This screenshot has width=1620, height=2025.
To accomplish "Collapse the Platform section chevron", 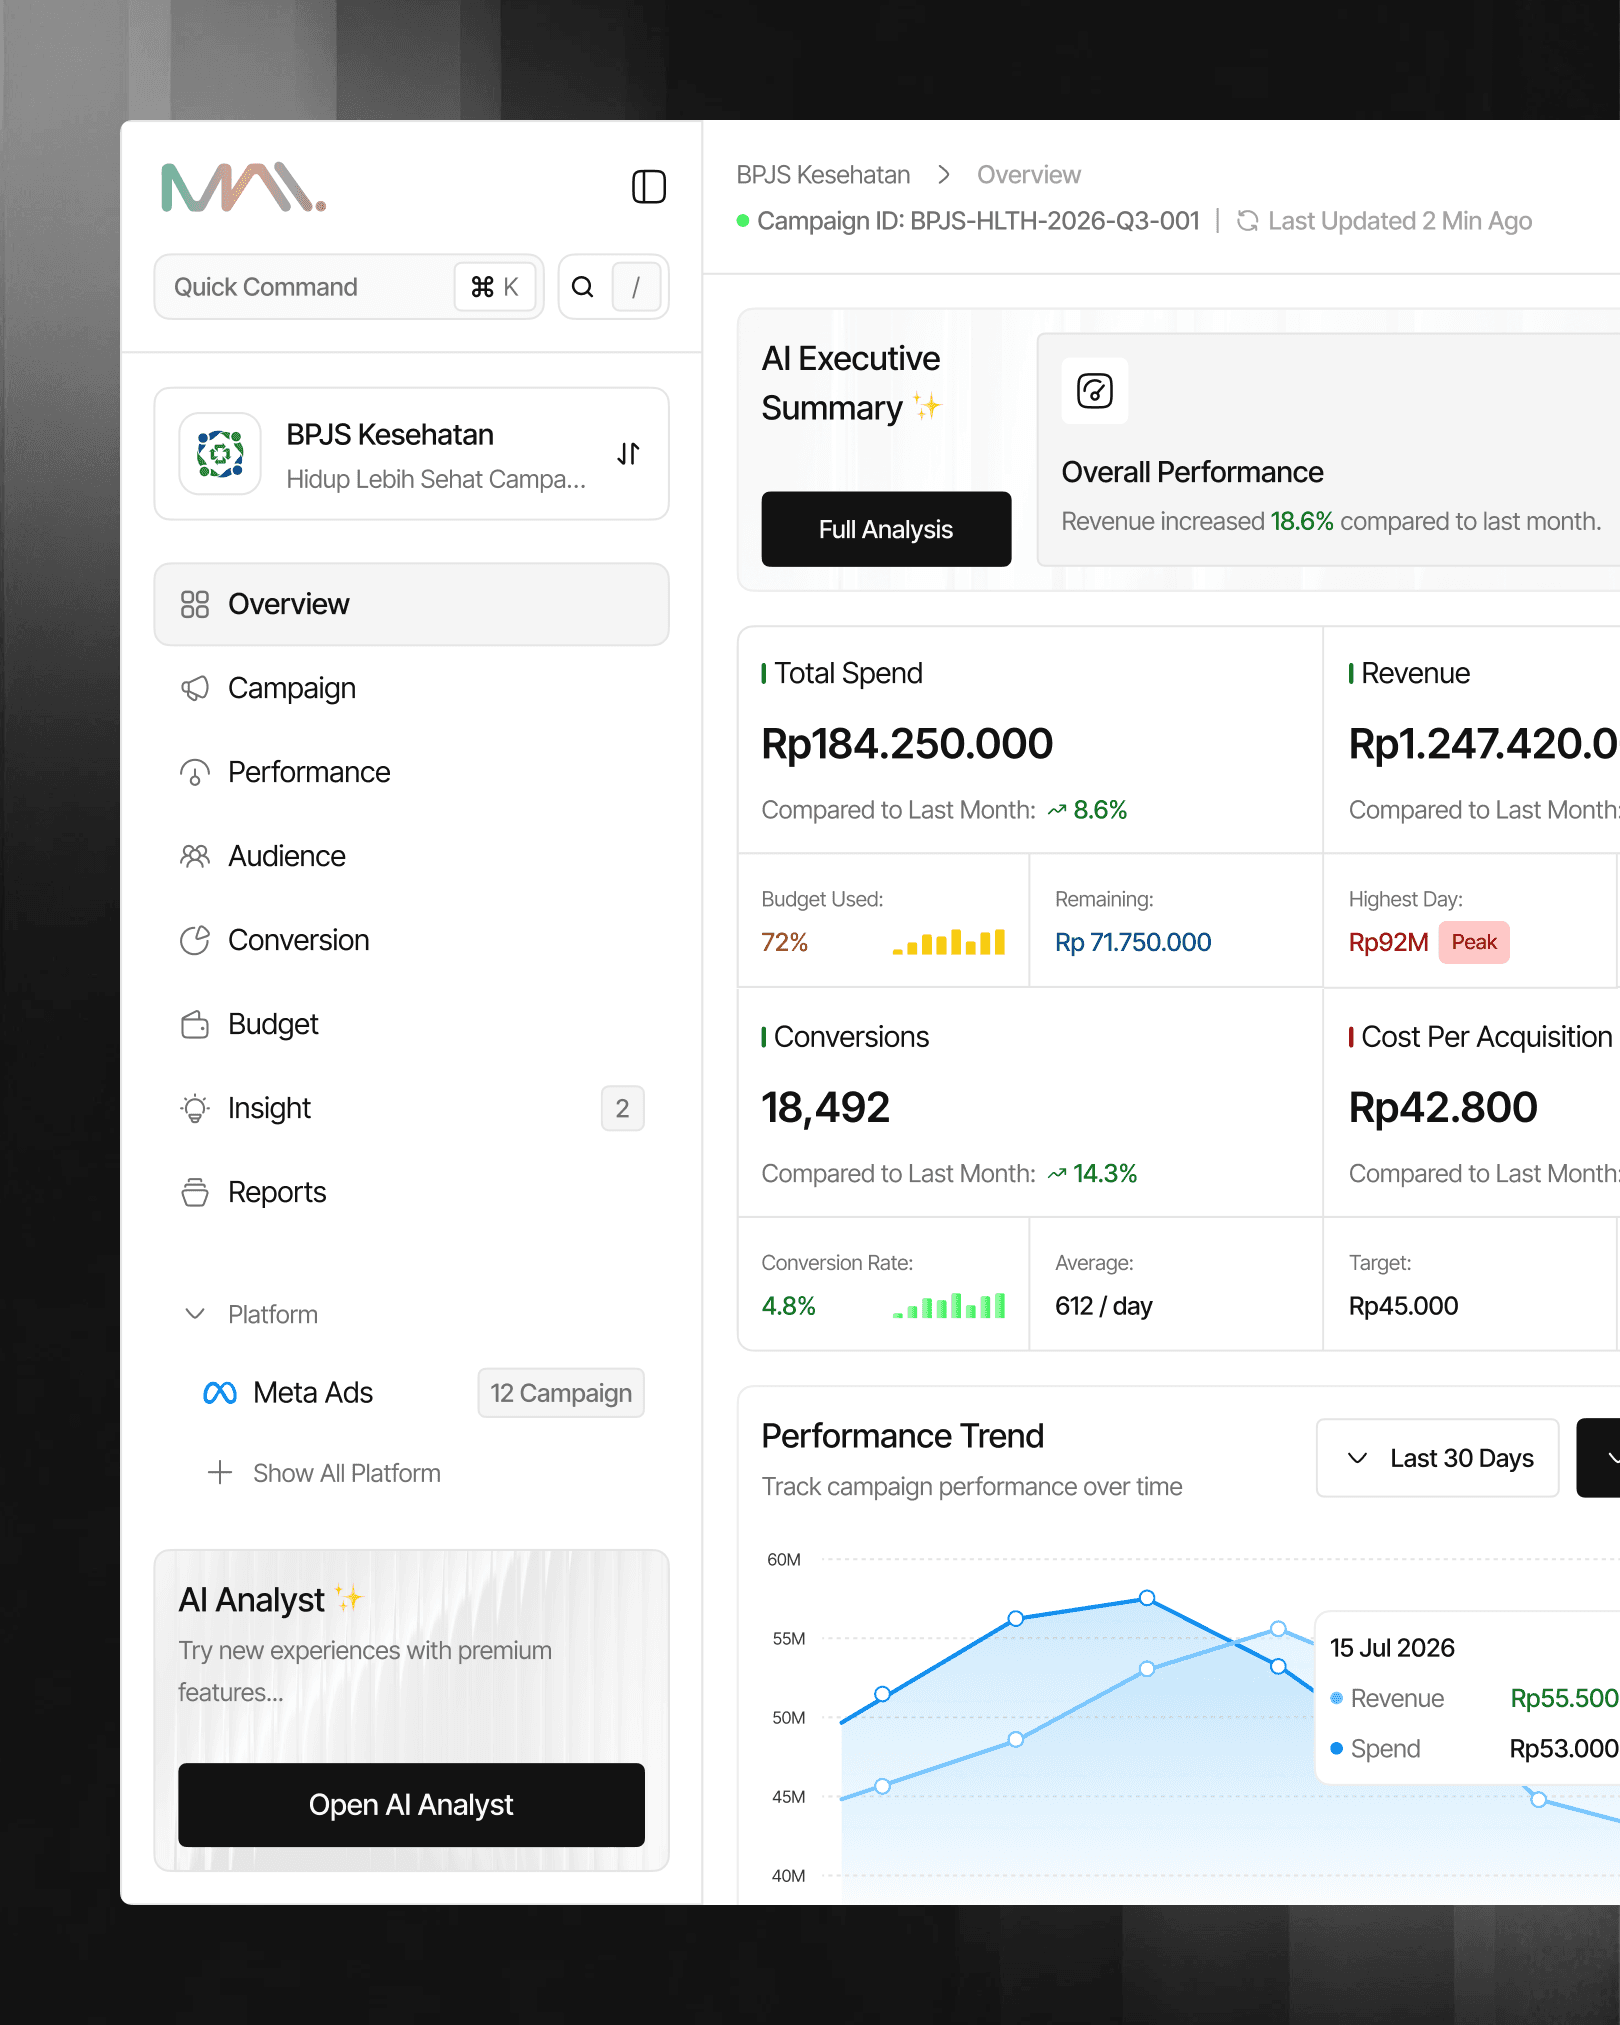I will (x=196, y=1314).
